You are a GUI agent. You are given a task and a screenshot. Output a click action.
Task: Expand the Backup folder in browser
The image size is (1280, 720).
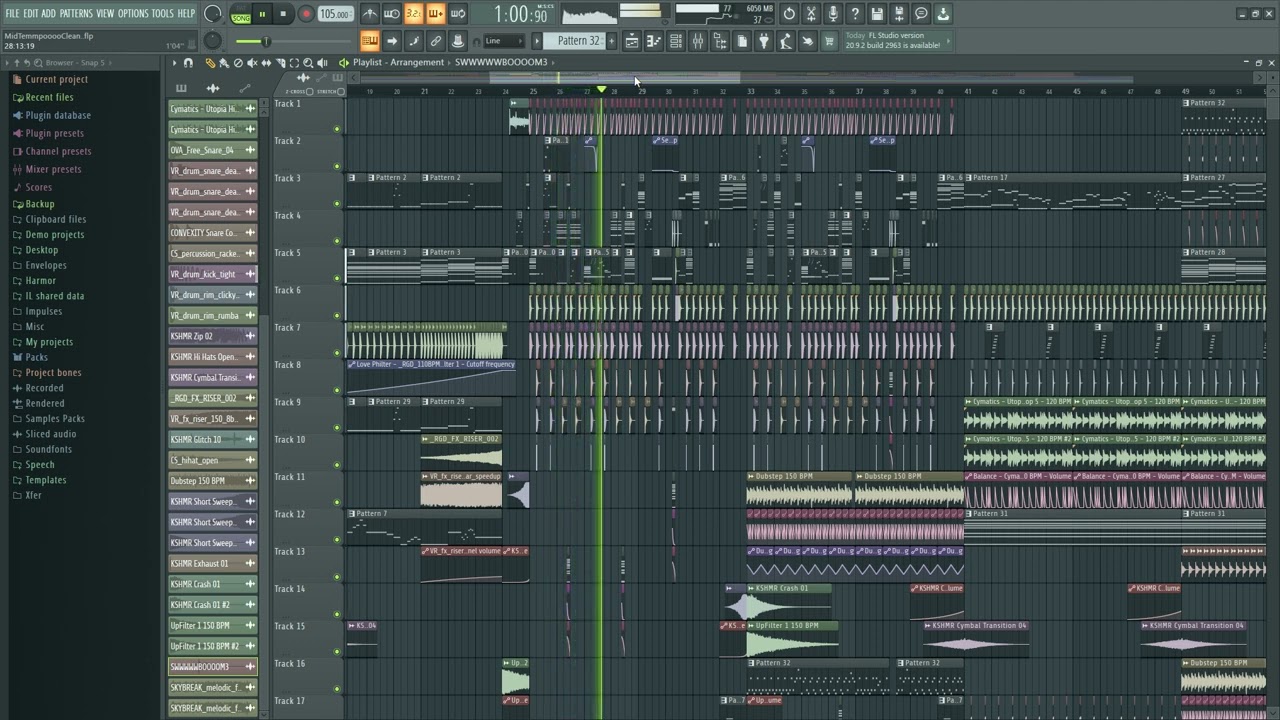click(x=40, y=204)
